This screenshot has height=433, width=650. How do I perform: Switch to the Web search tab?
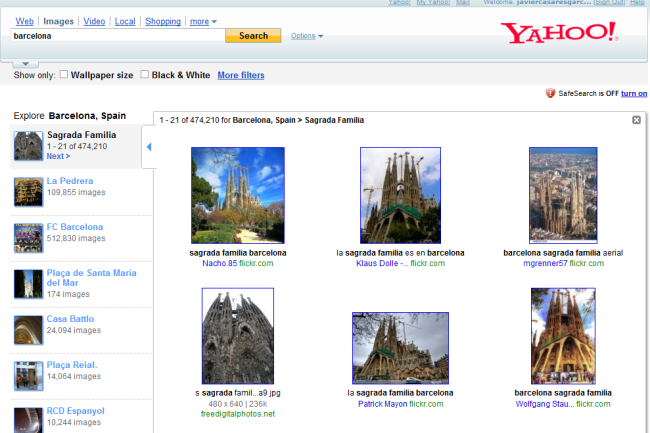pyautogui.click(x=24, y=21)
